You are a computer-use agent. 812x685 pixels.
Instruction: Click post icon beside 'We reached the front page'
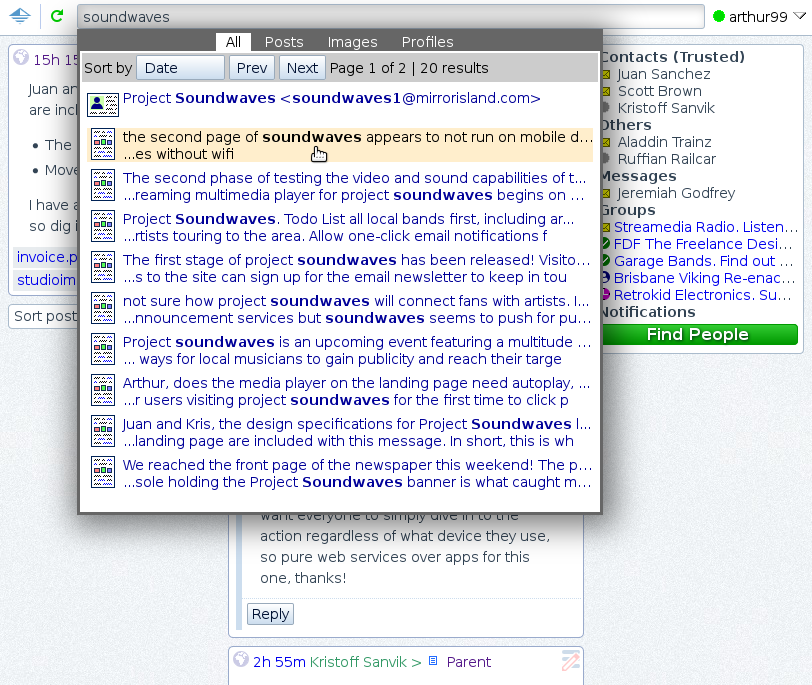103,472
